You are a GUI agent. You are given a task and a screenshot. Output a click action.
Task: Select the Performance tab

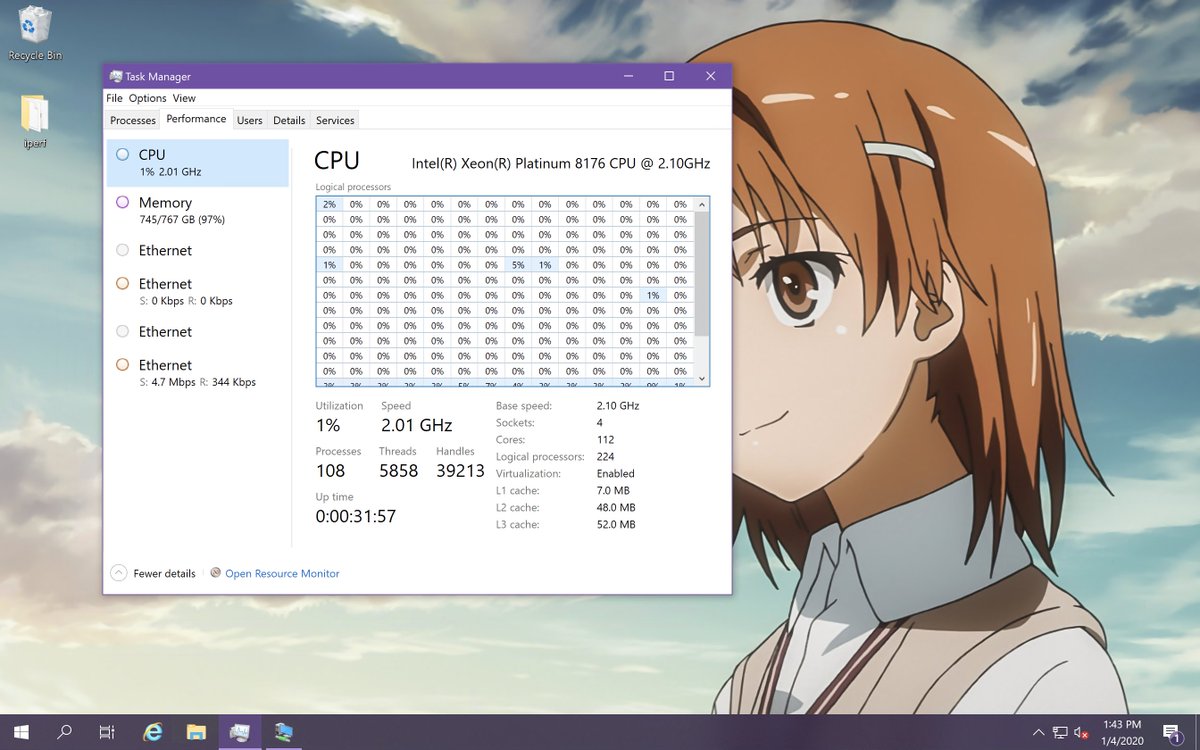(x=196, y=119)
